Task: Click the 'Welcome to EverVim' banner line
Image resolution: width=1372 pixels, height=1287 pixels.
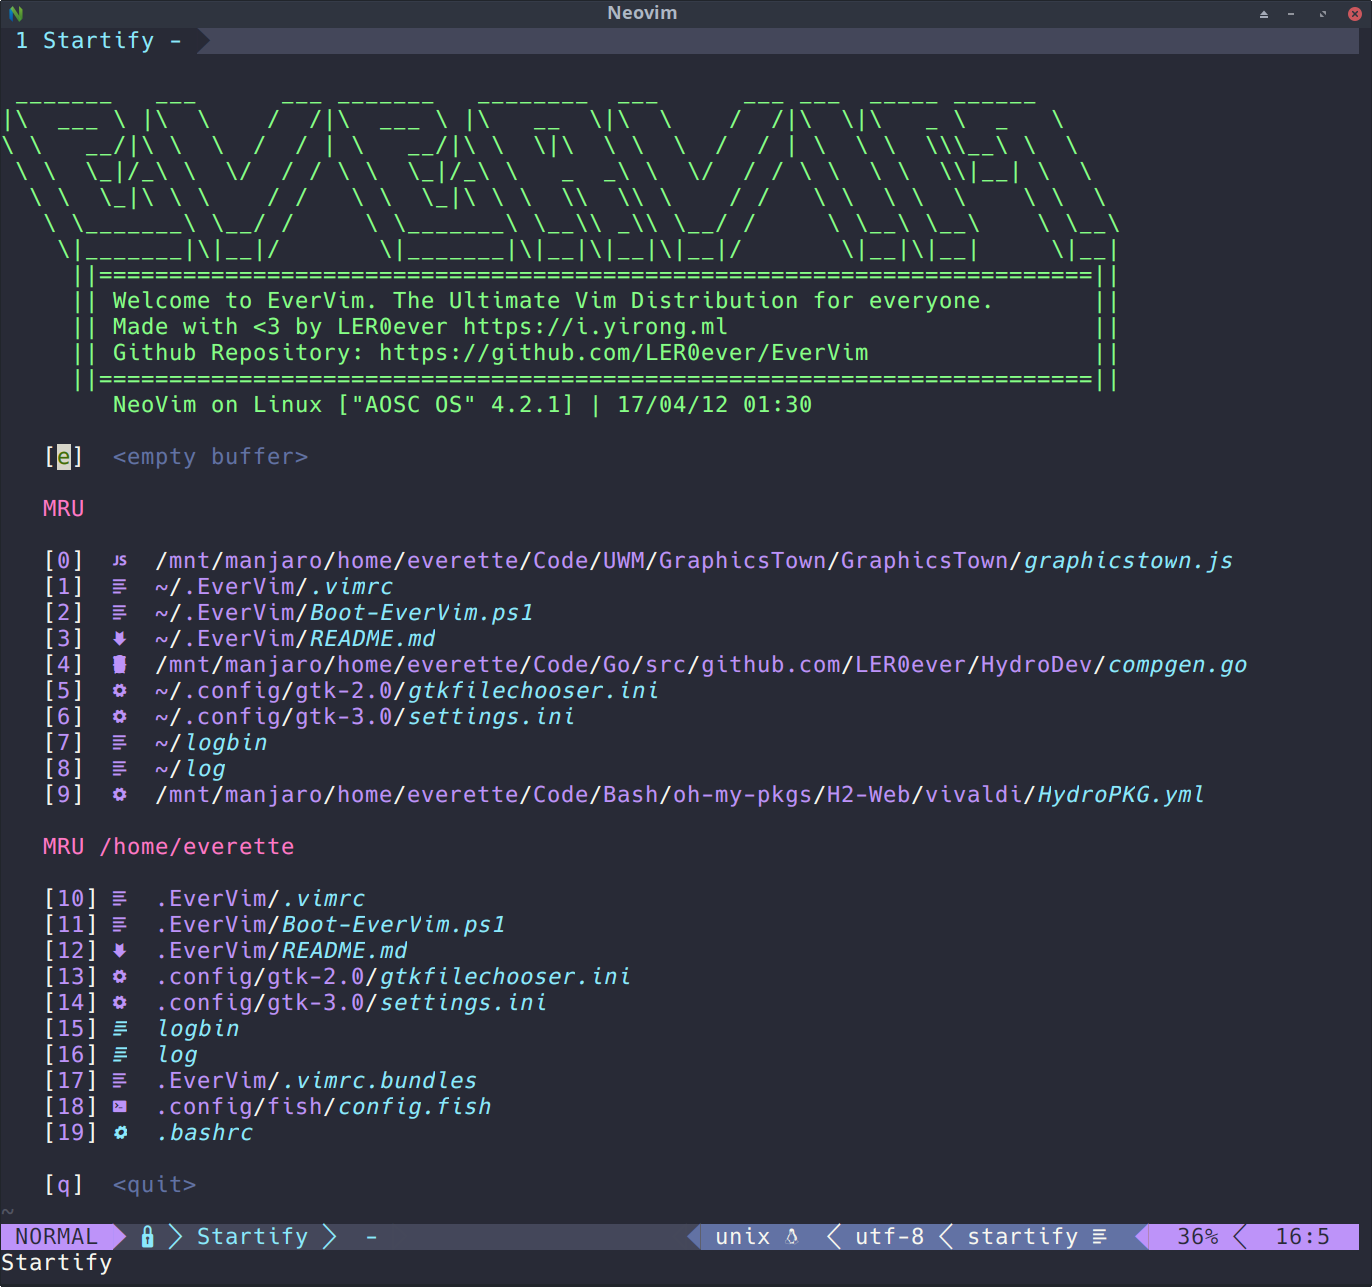Action: [553, 301]
